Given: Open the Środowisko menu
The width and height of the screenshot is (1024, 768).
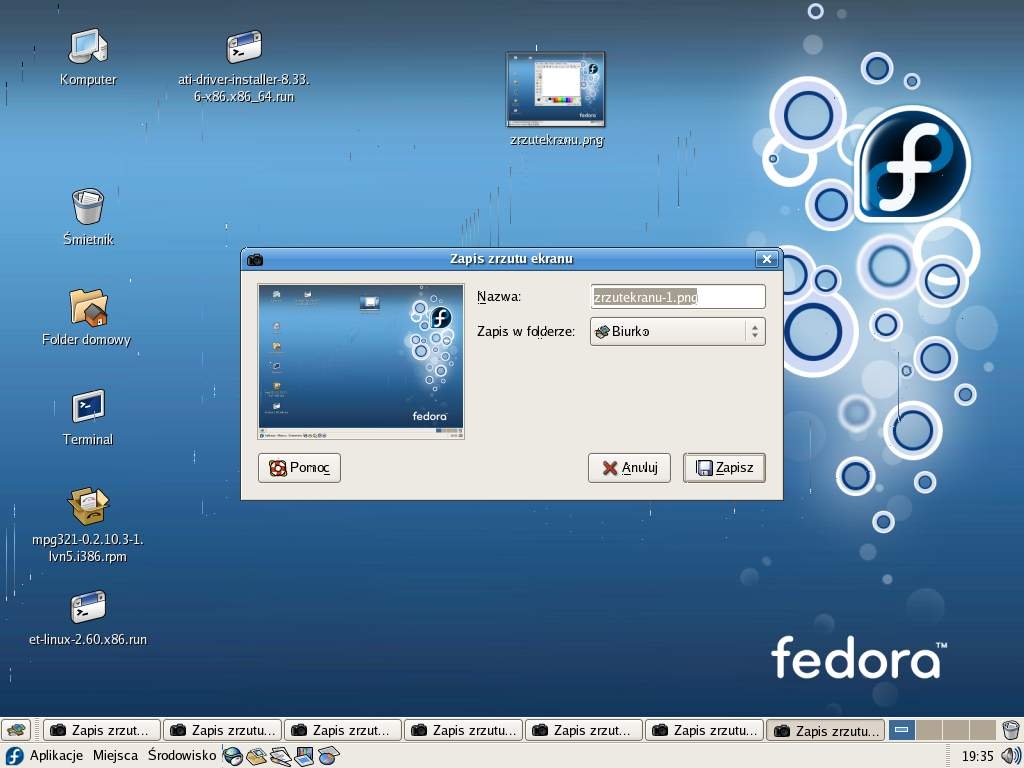Looking at the screenshot, I should coord(182,756).
